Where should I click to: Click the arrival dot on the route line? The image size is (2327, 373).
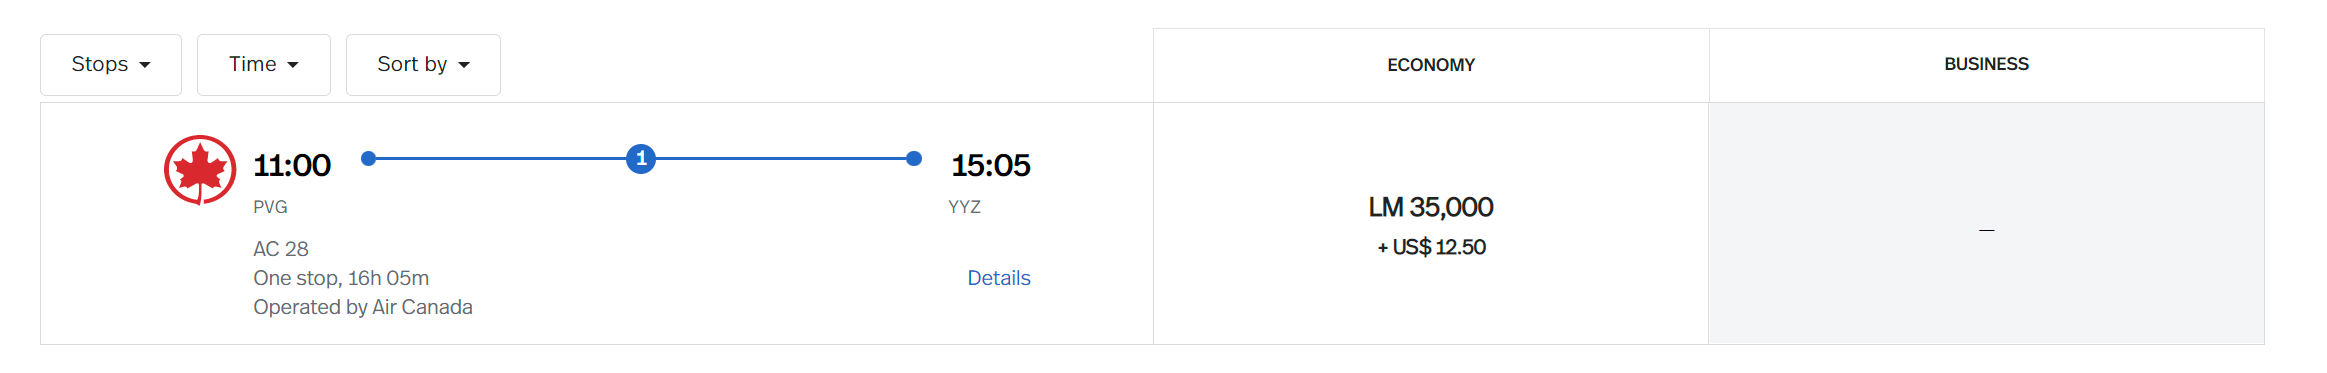coord(913,158)
